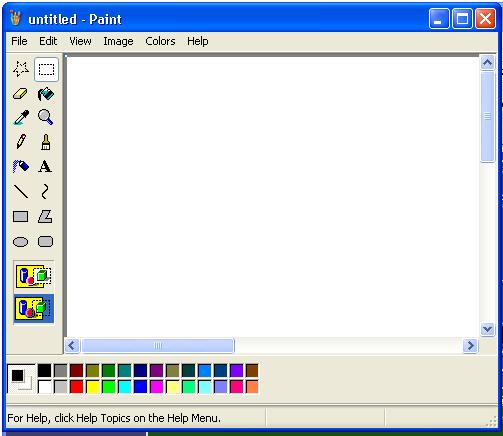The image size is (503, 436).
Task: Choose the Fill With Color bucket tool
Action: coord(46,94)
